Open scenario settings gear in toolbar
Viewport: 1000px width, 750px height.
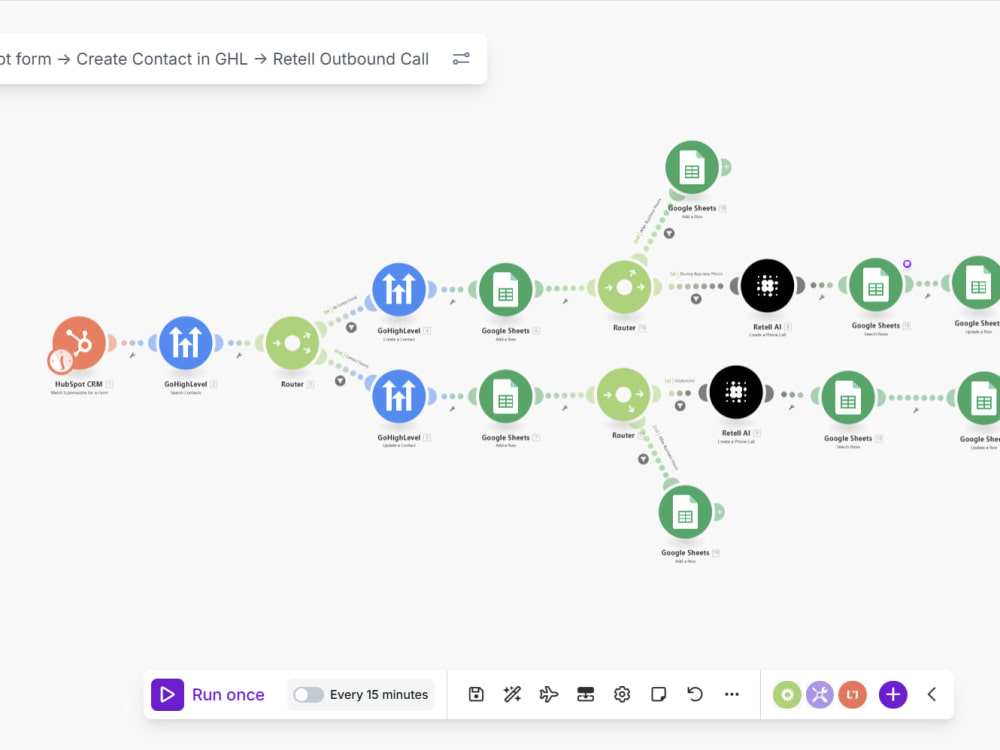point(622,695)
